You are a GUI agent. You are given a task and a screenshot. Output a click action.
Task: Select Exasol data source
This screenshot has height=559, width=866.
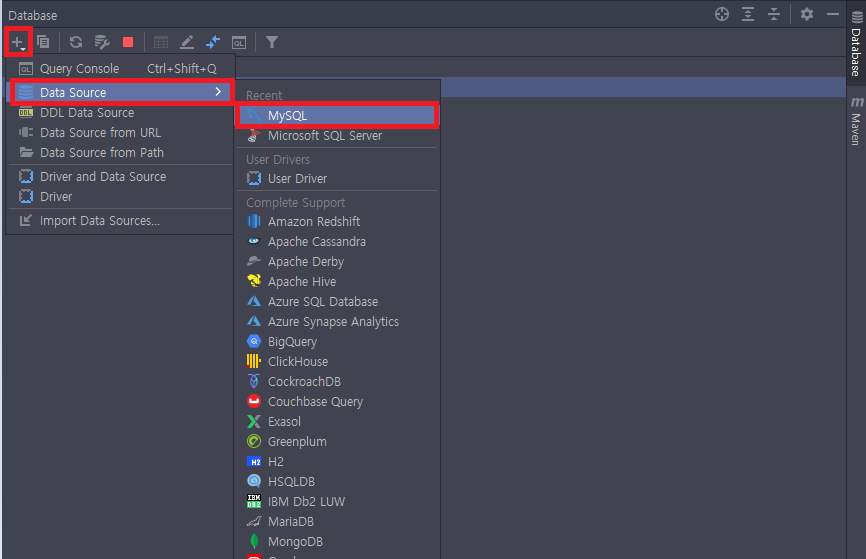pos(337,422)
